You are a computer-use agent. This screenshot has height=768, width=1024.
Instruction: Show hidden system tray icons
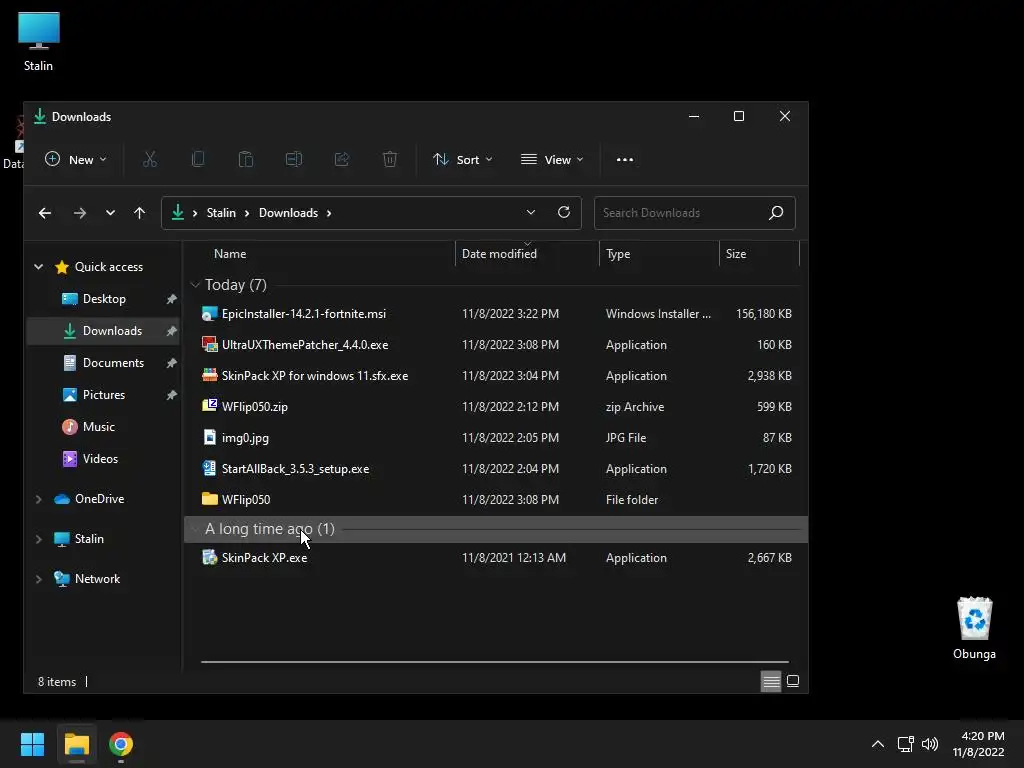point(878,744)
